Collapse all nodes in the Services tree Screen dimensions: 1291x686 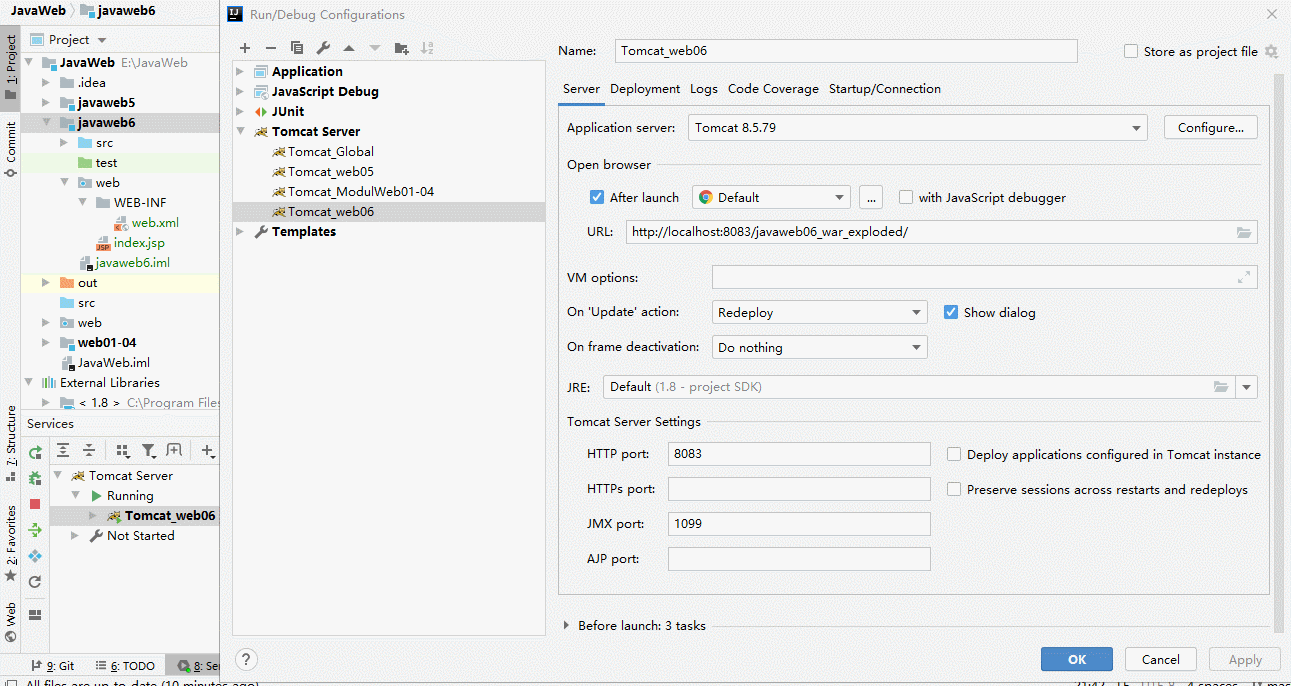(89, 451)
